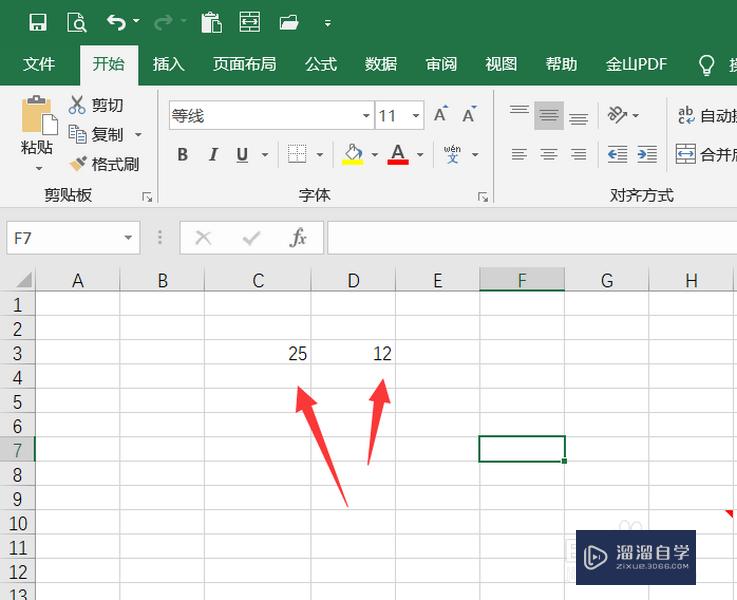Expand the 粘贴 options arrow
Screen dimensions: 737x600
click(39, 168)
